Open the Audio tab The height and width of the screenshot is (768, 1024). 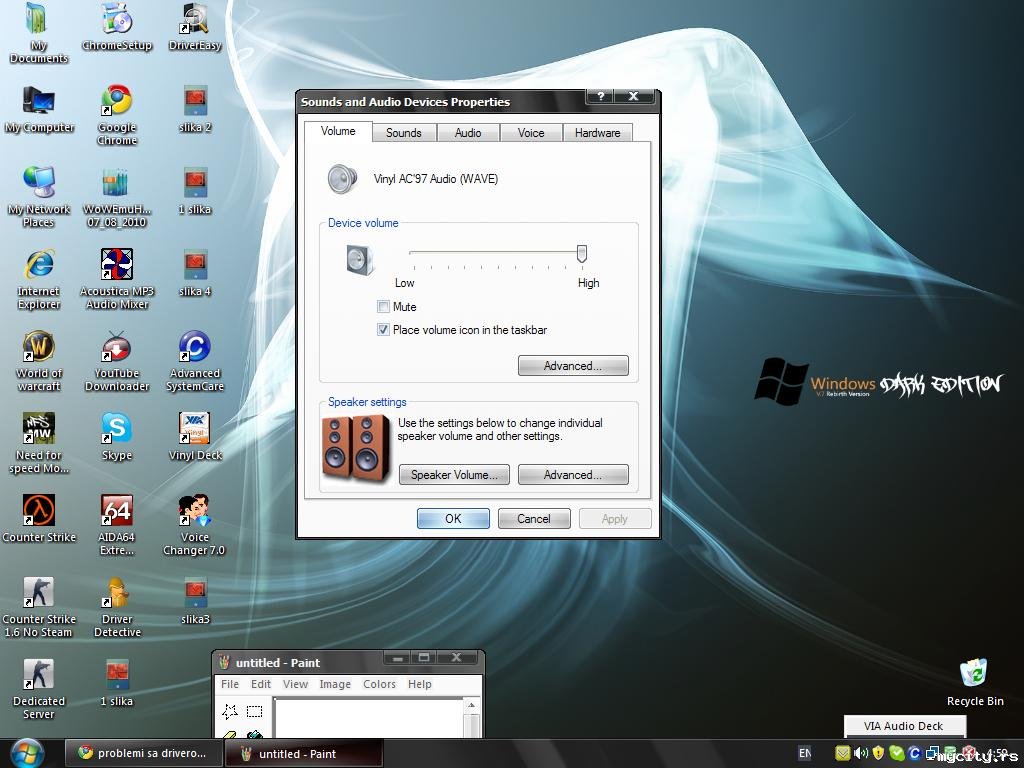(x=468, y=133)
